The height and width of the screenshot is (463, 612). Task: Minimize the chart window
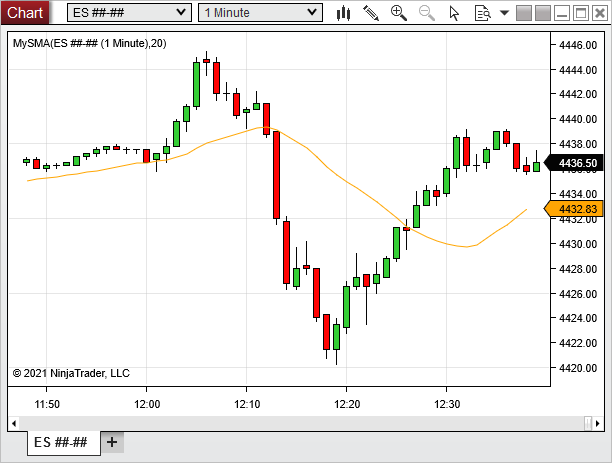point(562,13)
